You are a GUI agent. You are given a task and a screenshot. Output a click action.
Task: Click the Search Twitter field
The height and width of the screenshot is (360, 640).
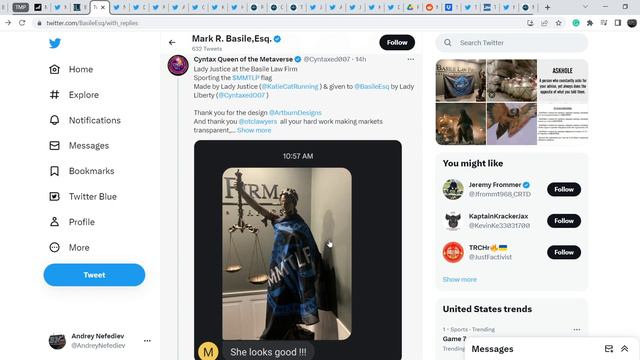pos(512,42)
